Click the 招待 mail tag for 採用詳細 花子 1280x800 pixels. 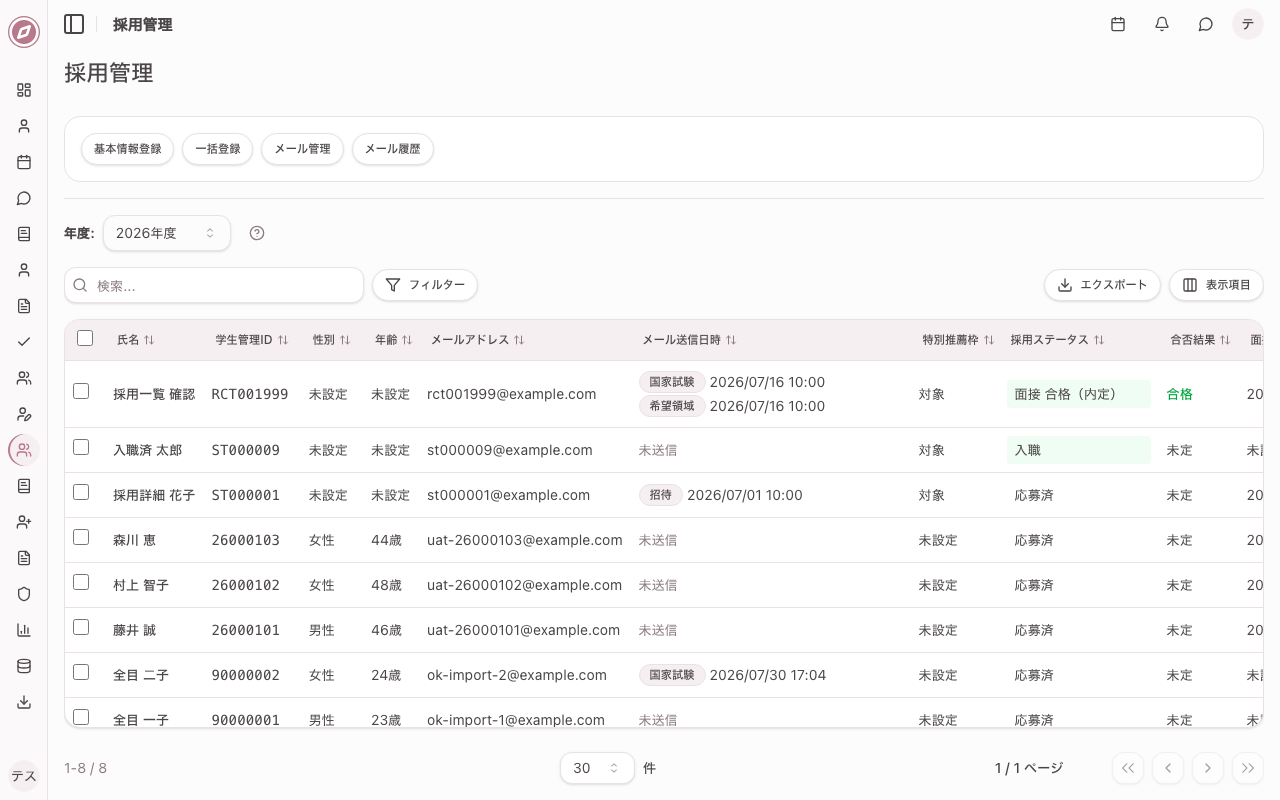click(x=661, y=495)
